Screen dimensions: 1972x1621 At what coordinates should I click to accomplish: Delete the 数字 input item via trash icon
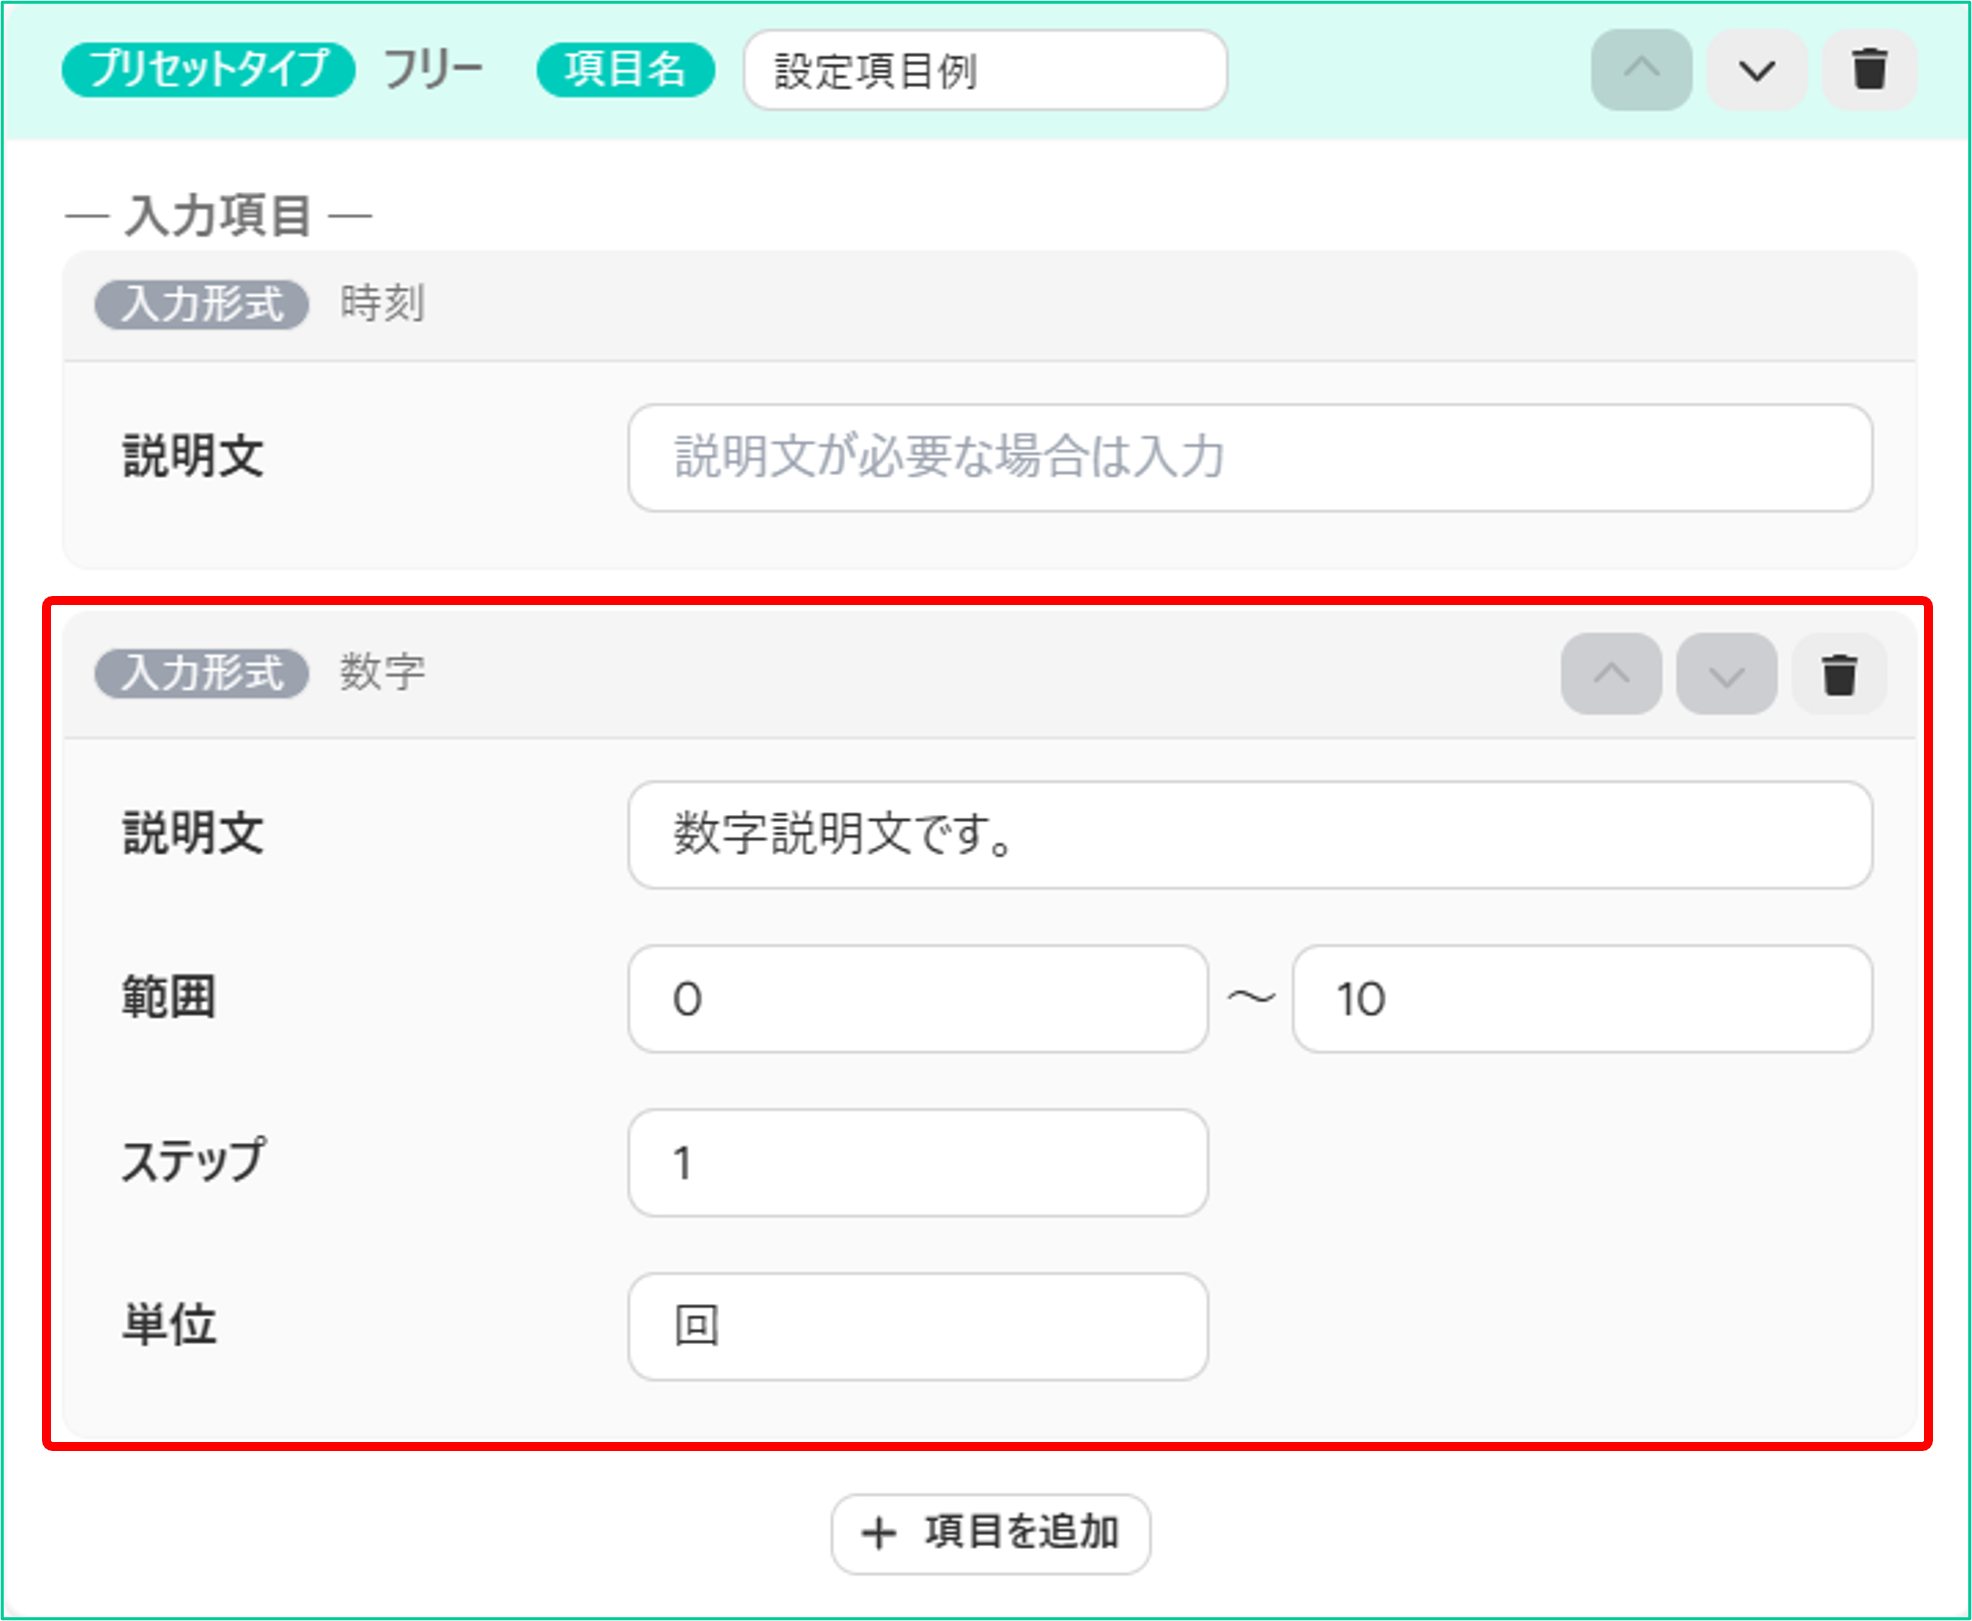(1839, 674)
